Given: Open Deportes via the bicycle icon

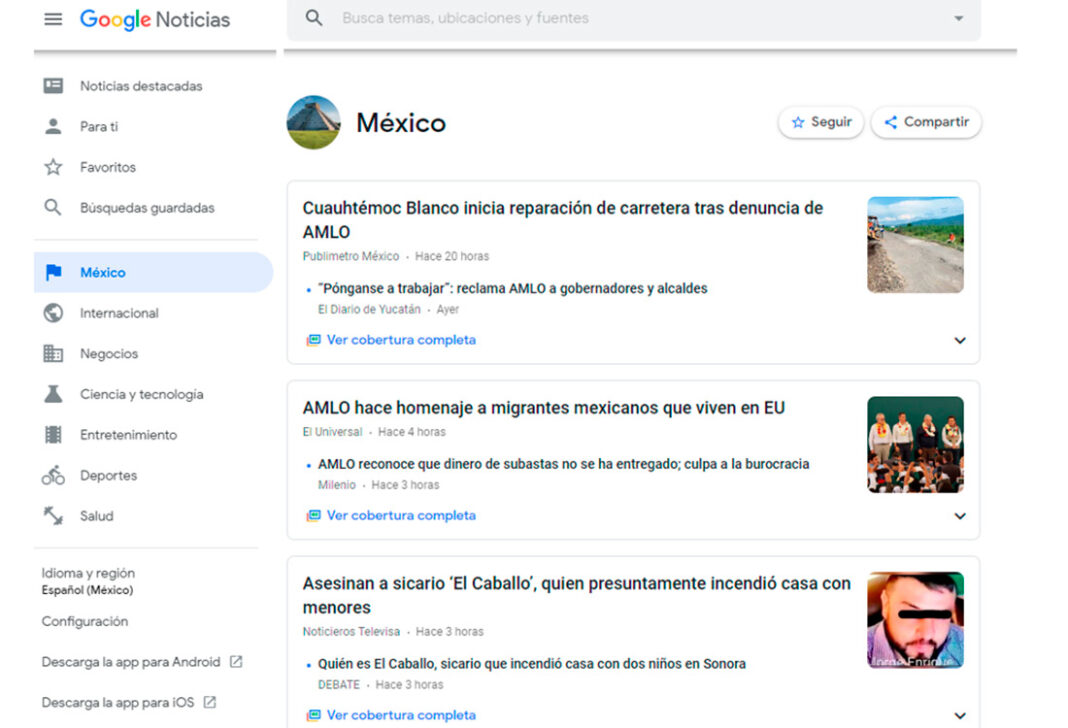Looking at the screenshot, I should point(53,475).
